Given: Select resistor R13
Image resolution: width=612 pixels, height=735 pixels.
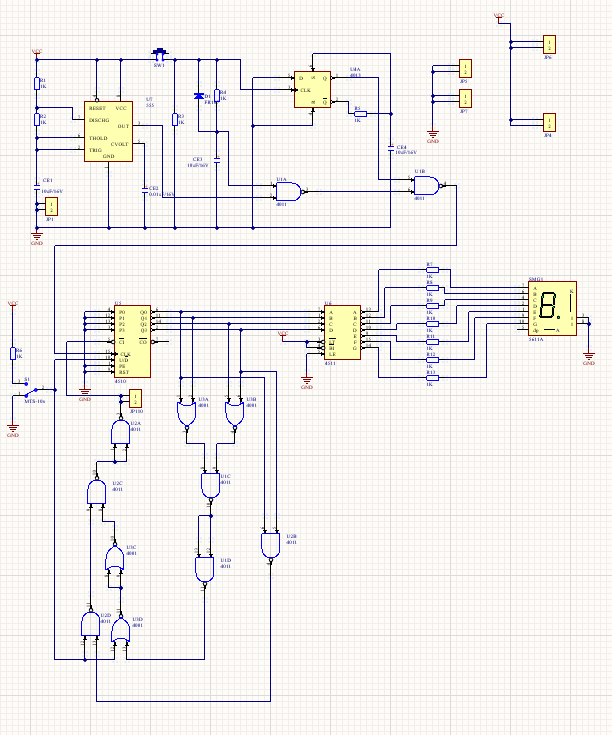Looking at the screenshot, I should tap(433, 378).
